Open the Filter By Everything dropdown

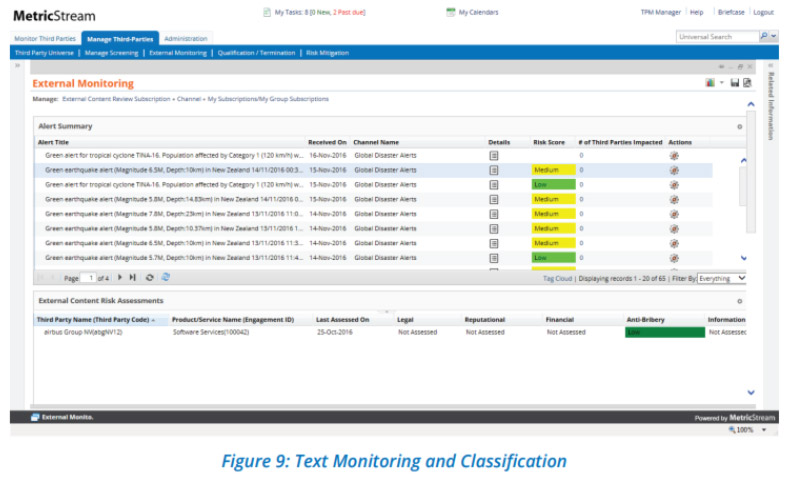point(722,279)
